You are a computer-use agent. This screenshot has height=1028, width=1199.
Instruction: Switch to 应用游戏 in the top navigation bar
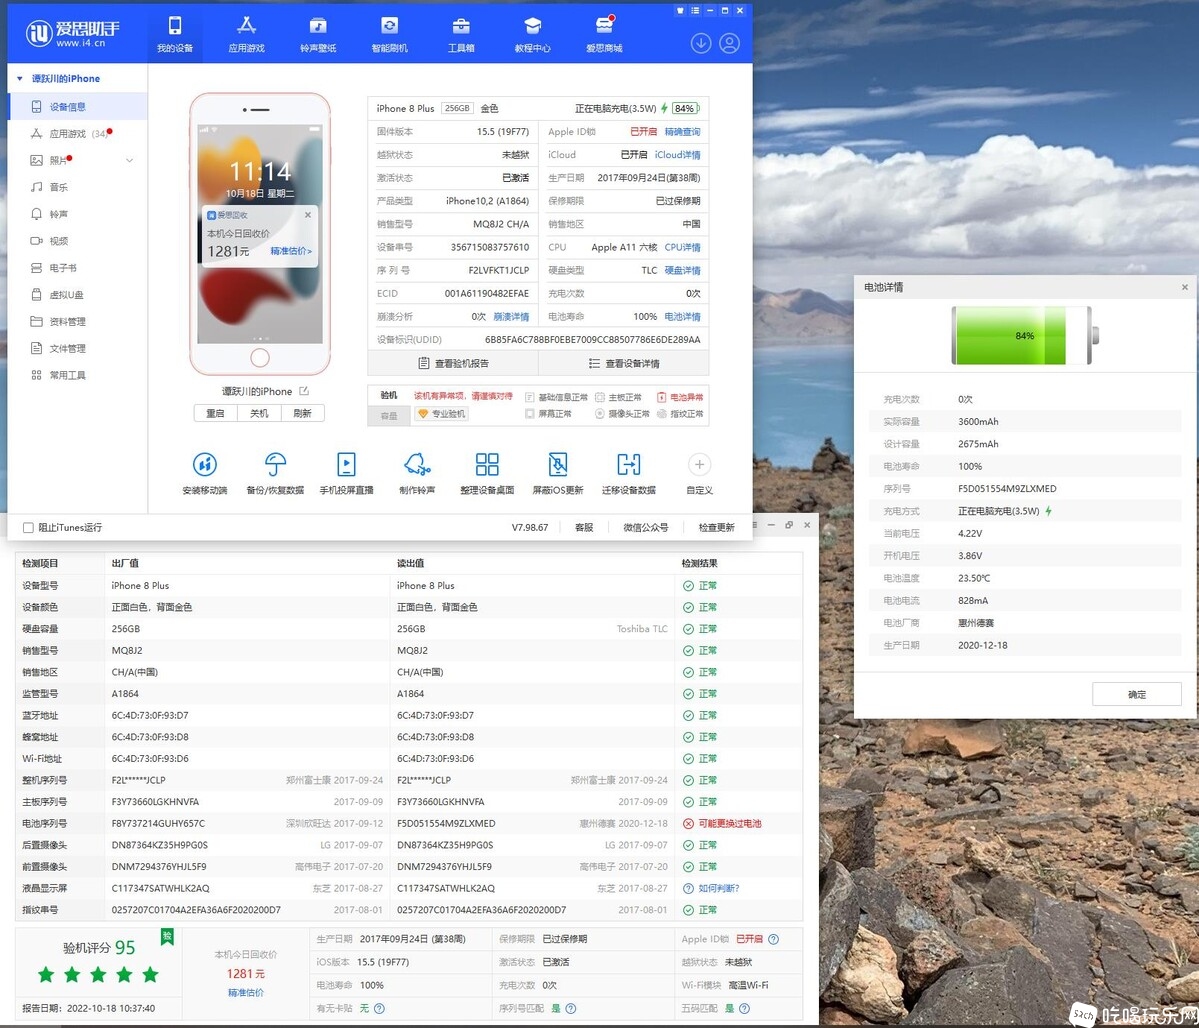[246, 34]
